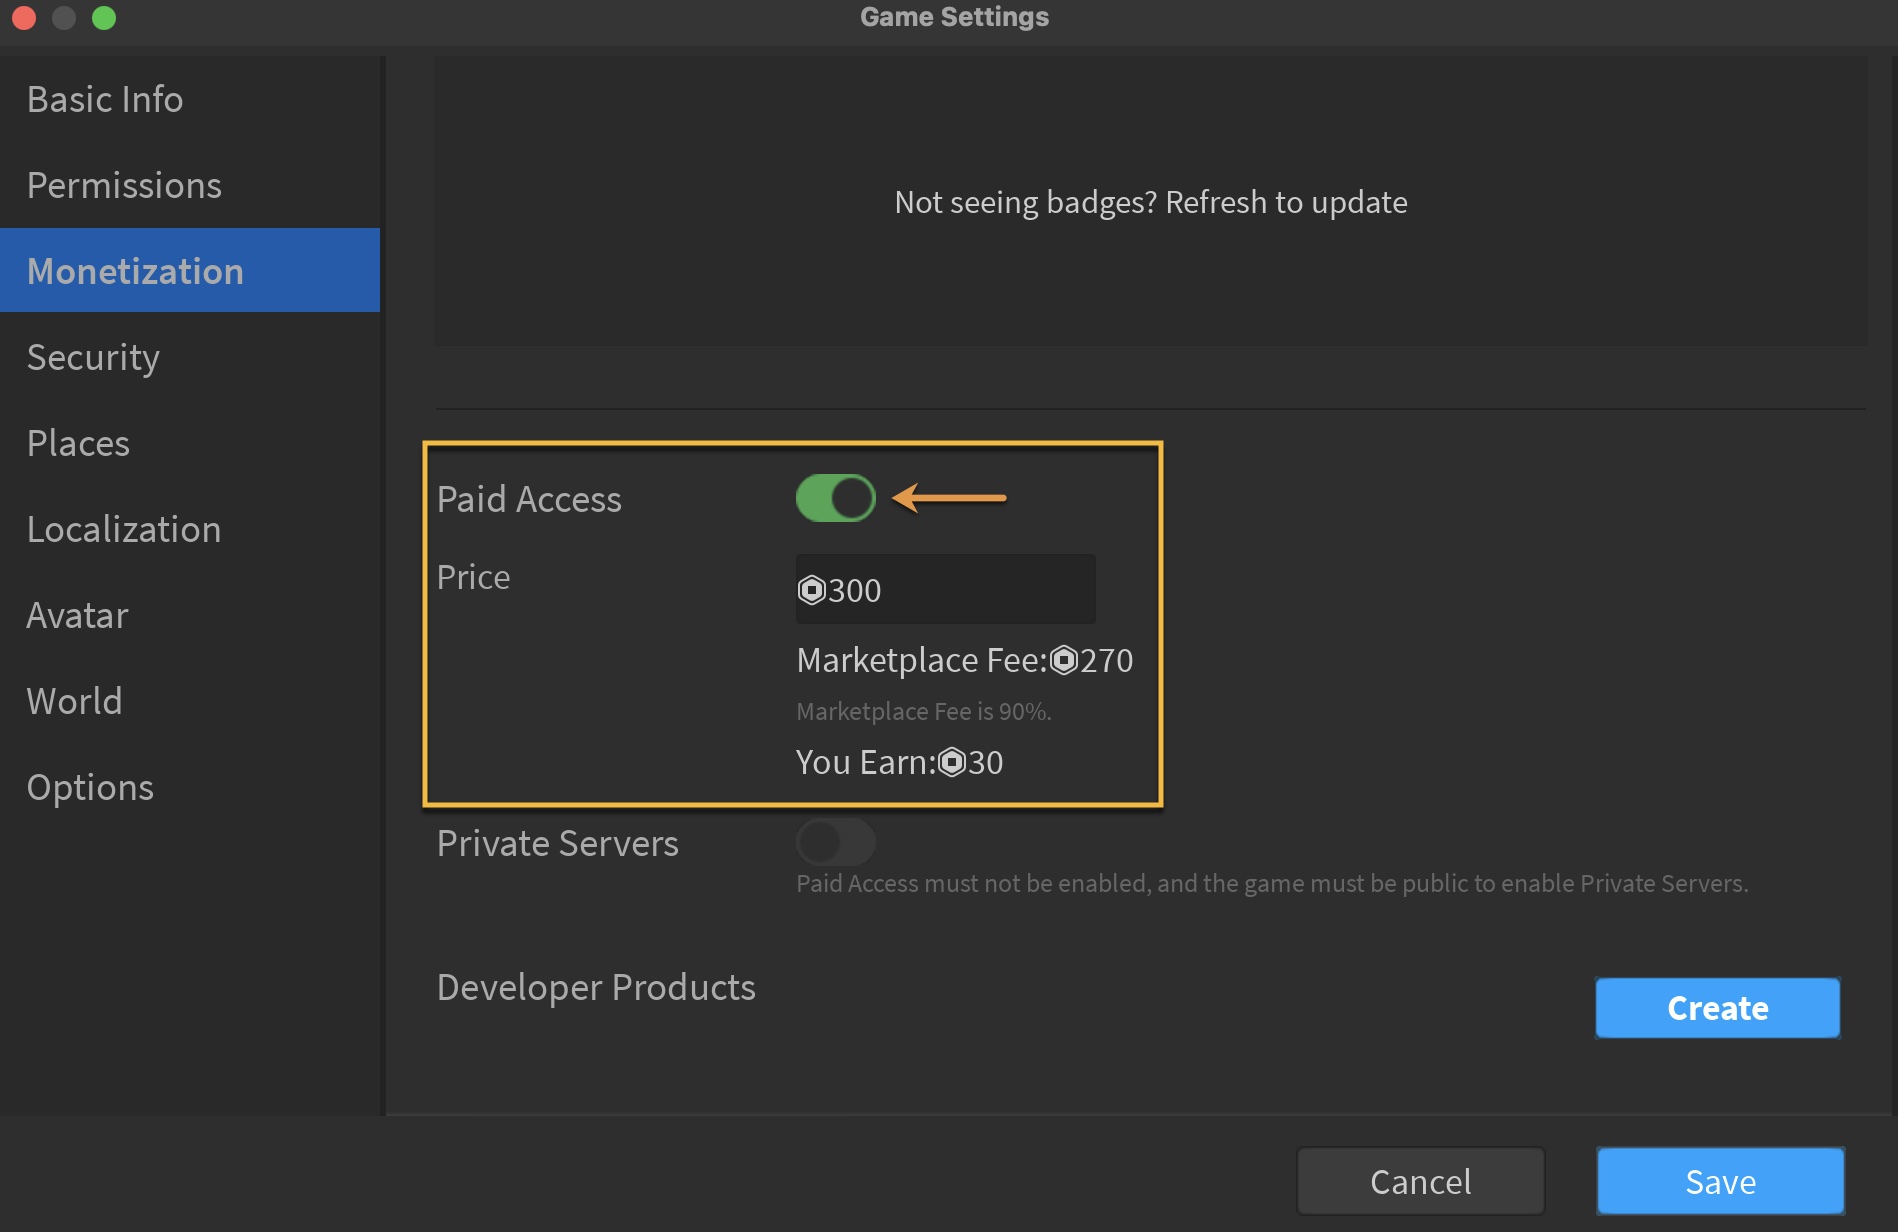The image size is (1898, 1232).
Task: Click the Robux icon beside Marketplace Fee
Action: click(1064, 660)
